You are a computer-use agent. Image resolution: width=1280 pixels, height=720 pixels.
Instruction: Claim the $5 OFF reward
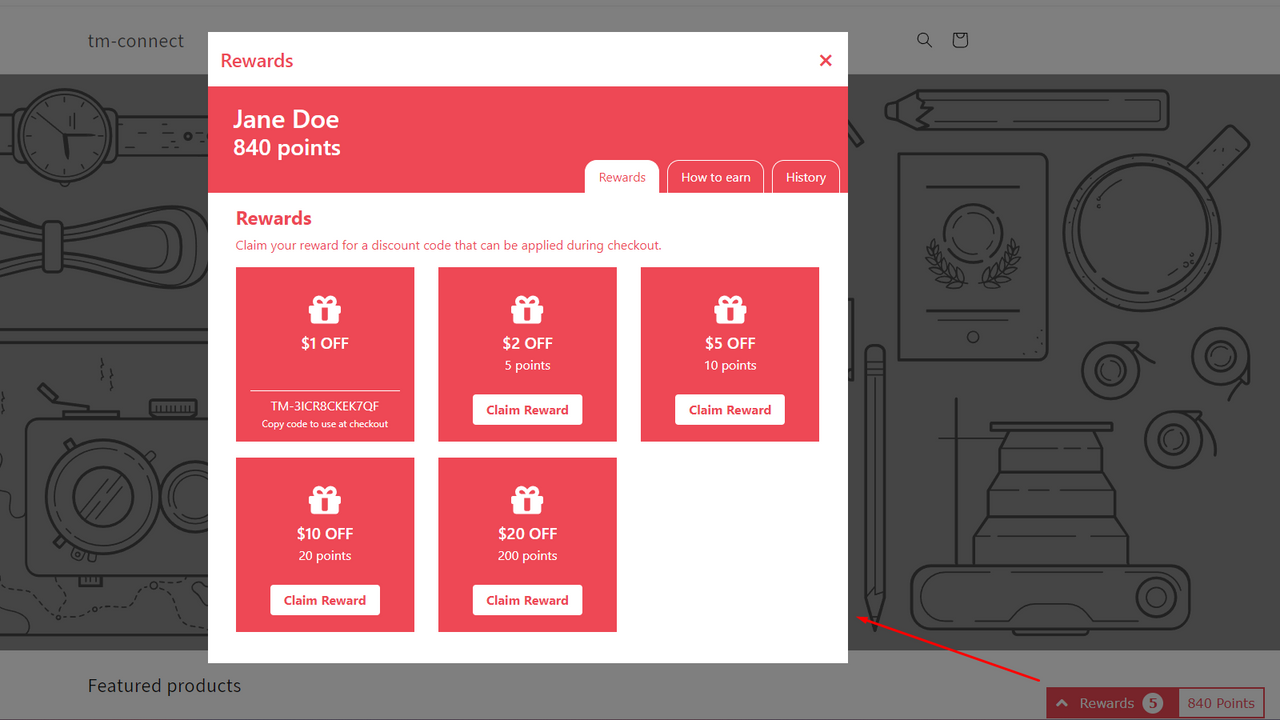point(730,410)
